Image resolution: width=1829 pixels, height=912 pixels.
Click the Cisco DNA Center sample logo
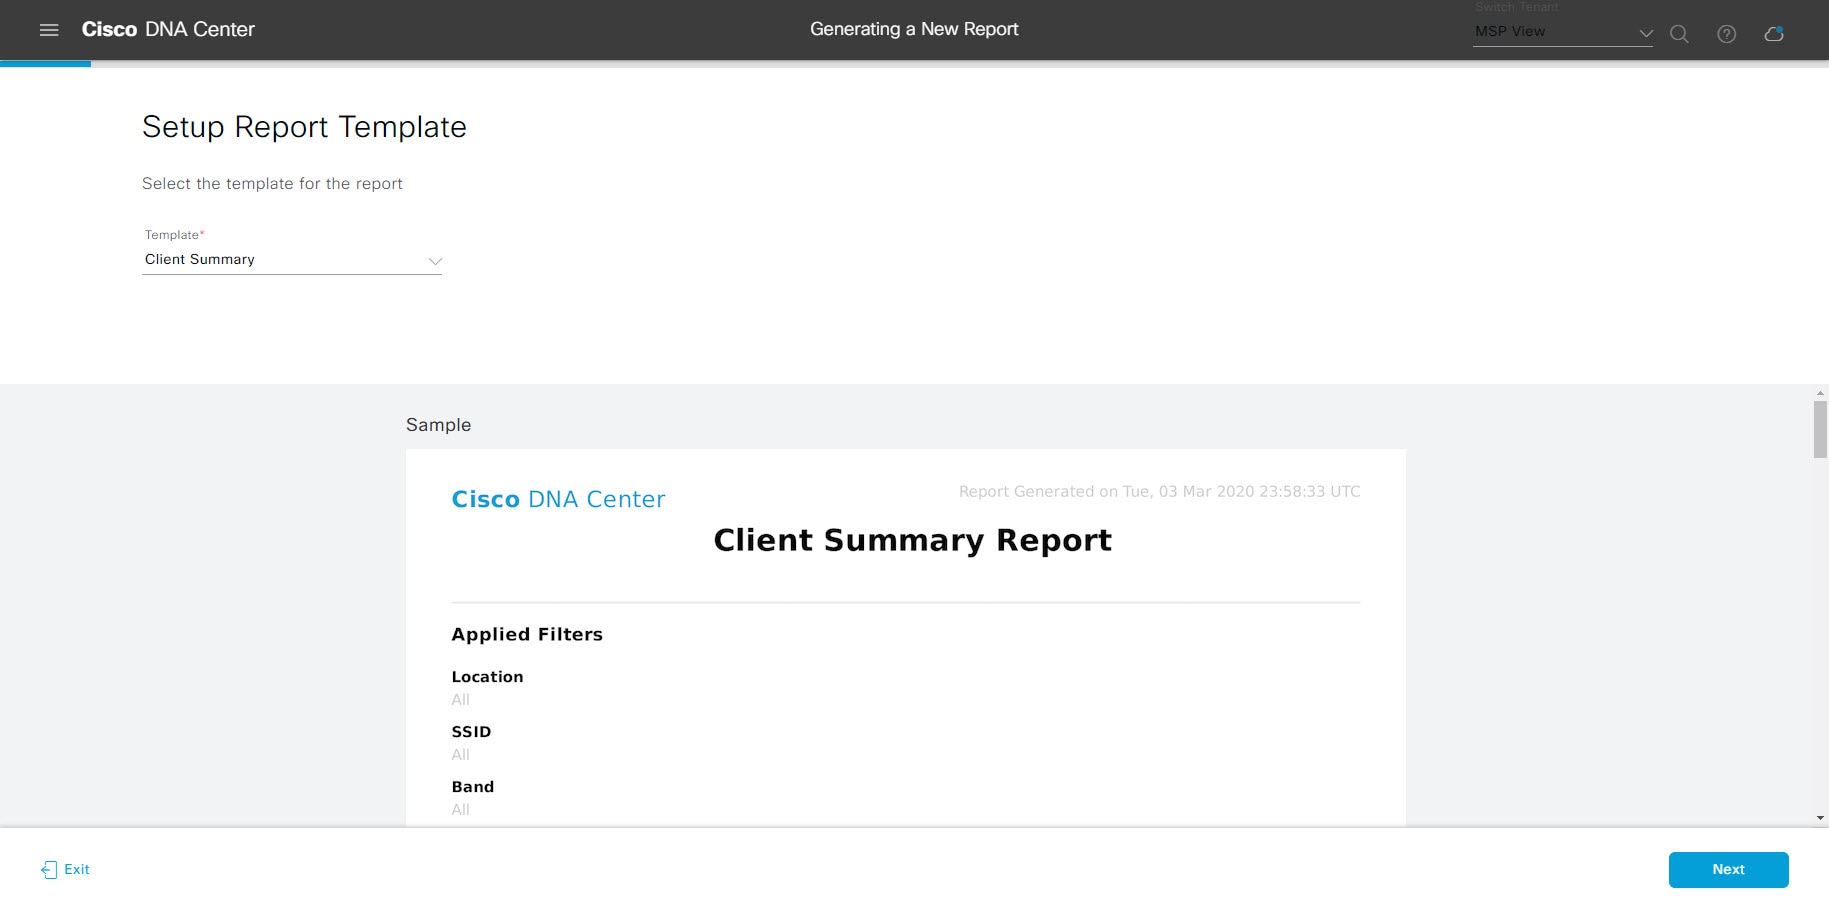tap(558, 499)
